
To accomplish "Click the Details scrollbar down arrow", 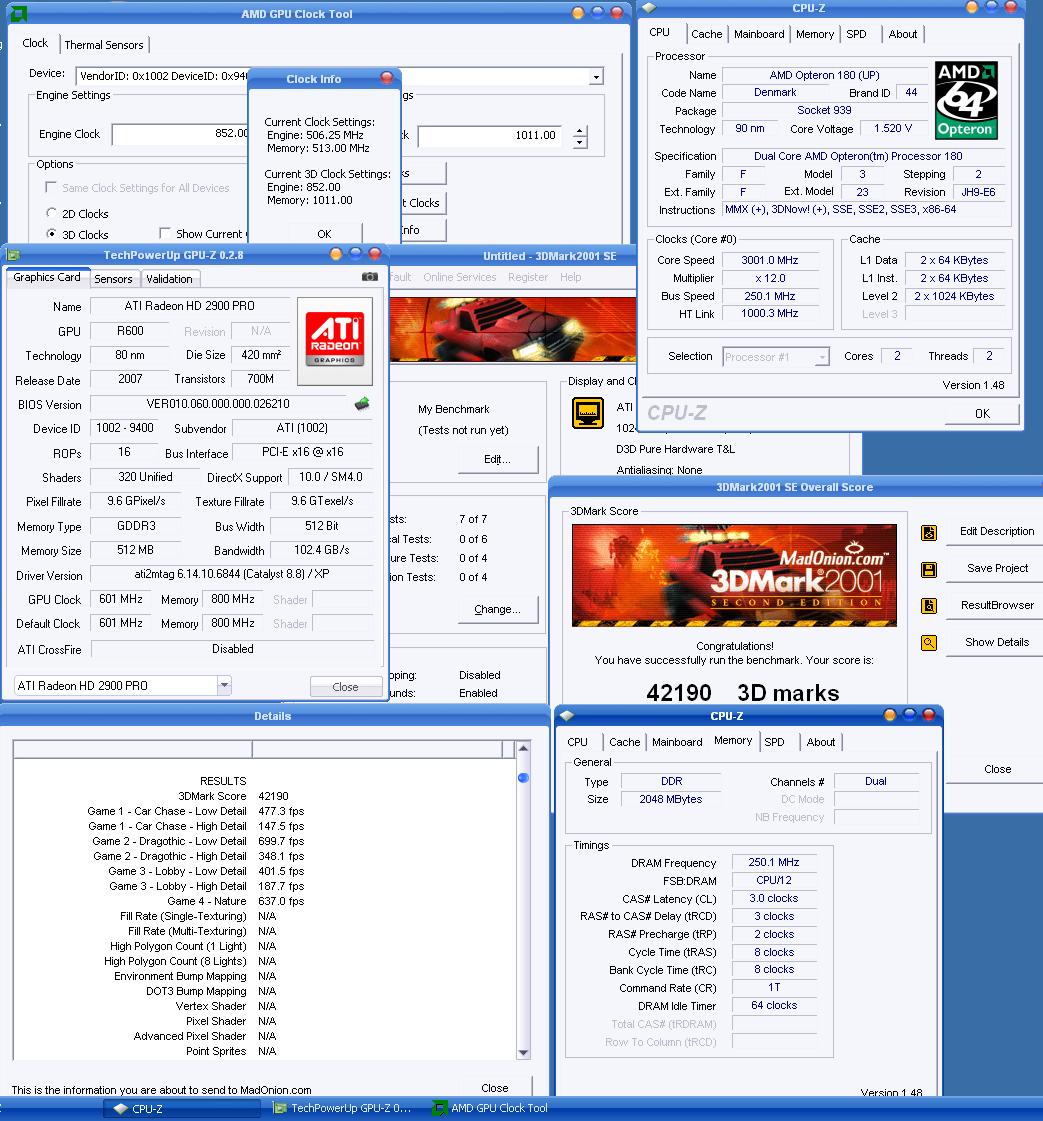I will pos(523,1052).
